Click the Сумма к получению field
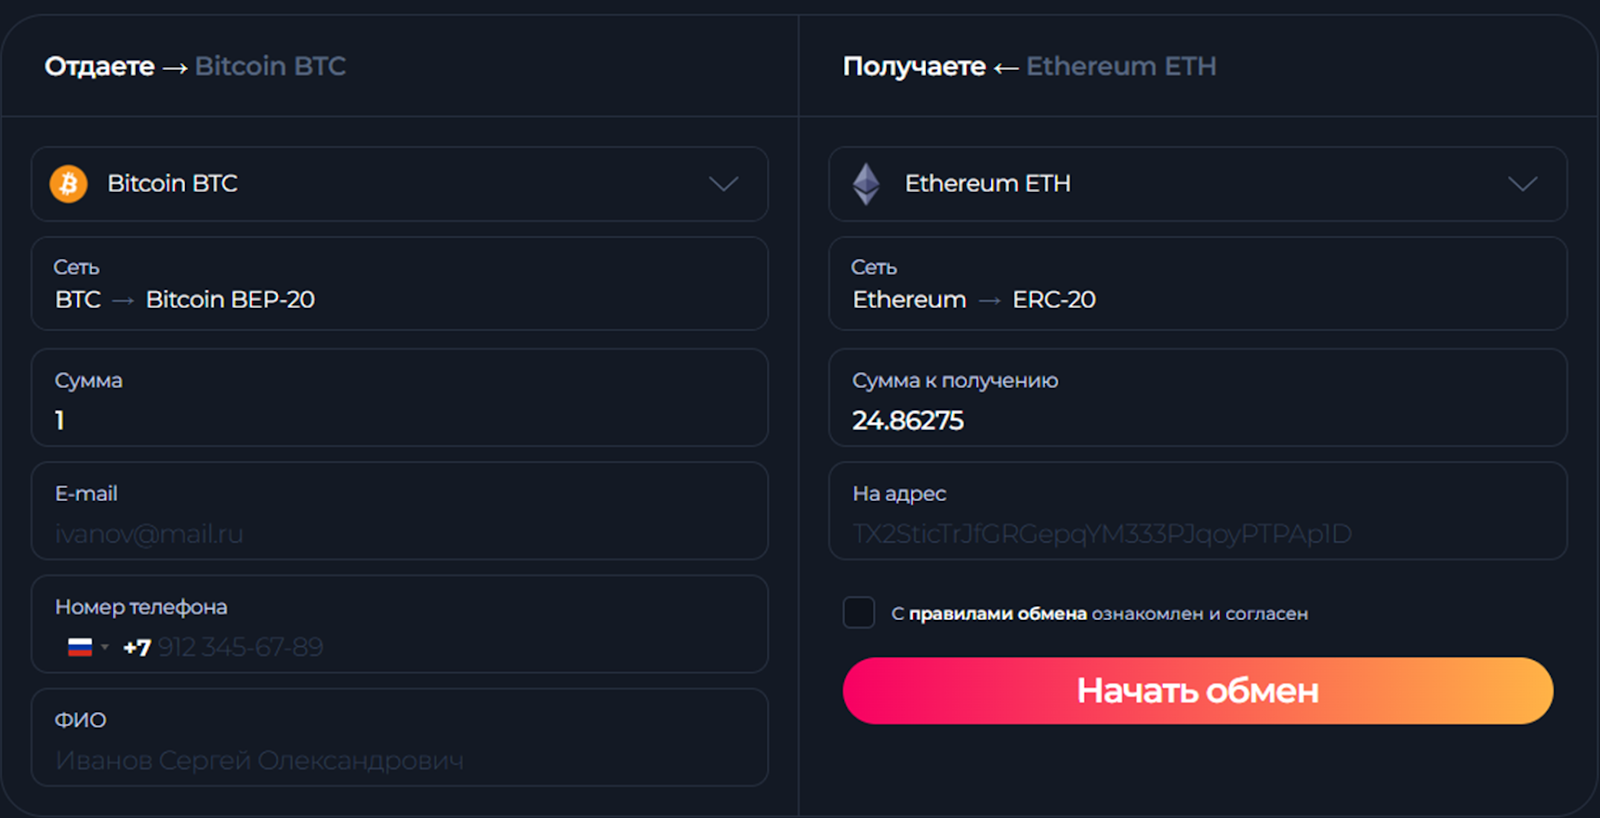 (1198, 420)
